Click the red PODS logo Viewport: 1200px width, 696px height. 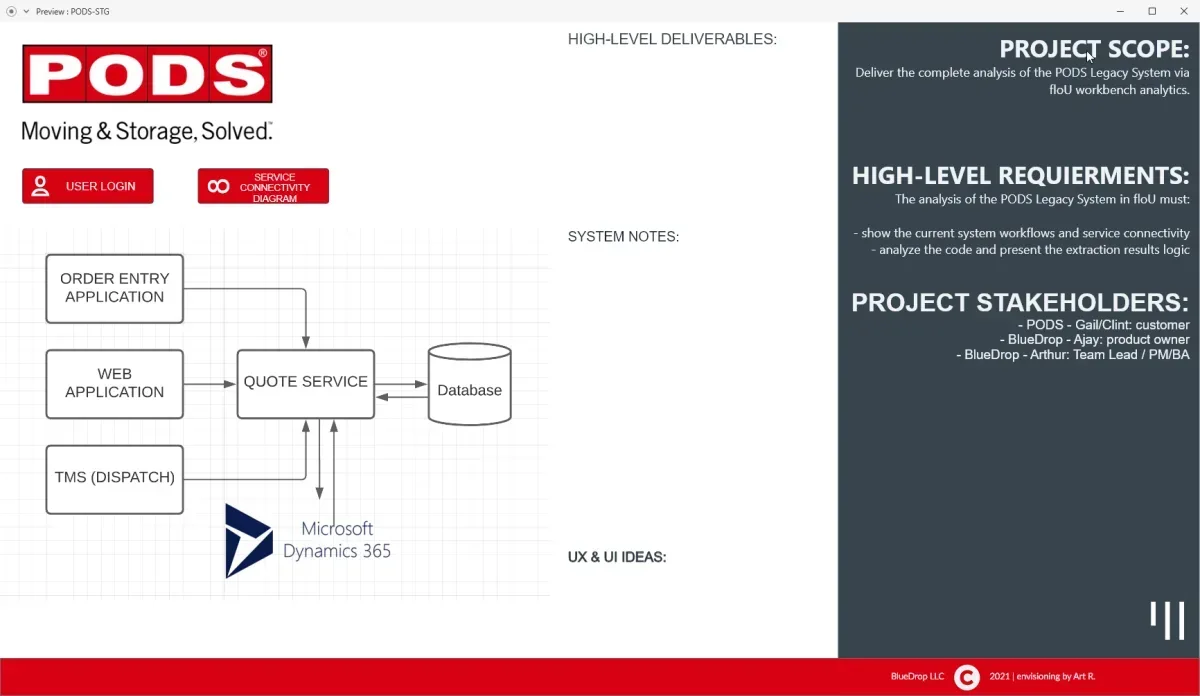tap(147, 74)
